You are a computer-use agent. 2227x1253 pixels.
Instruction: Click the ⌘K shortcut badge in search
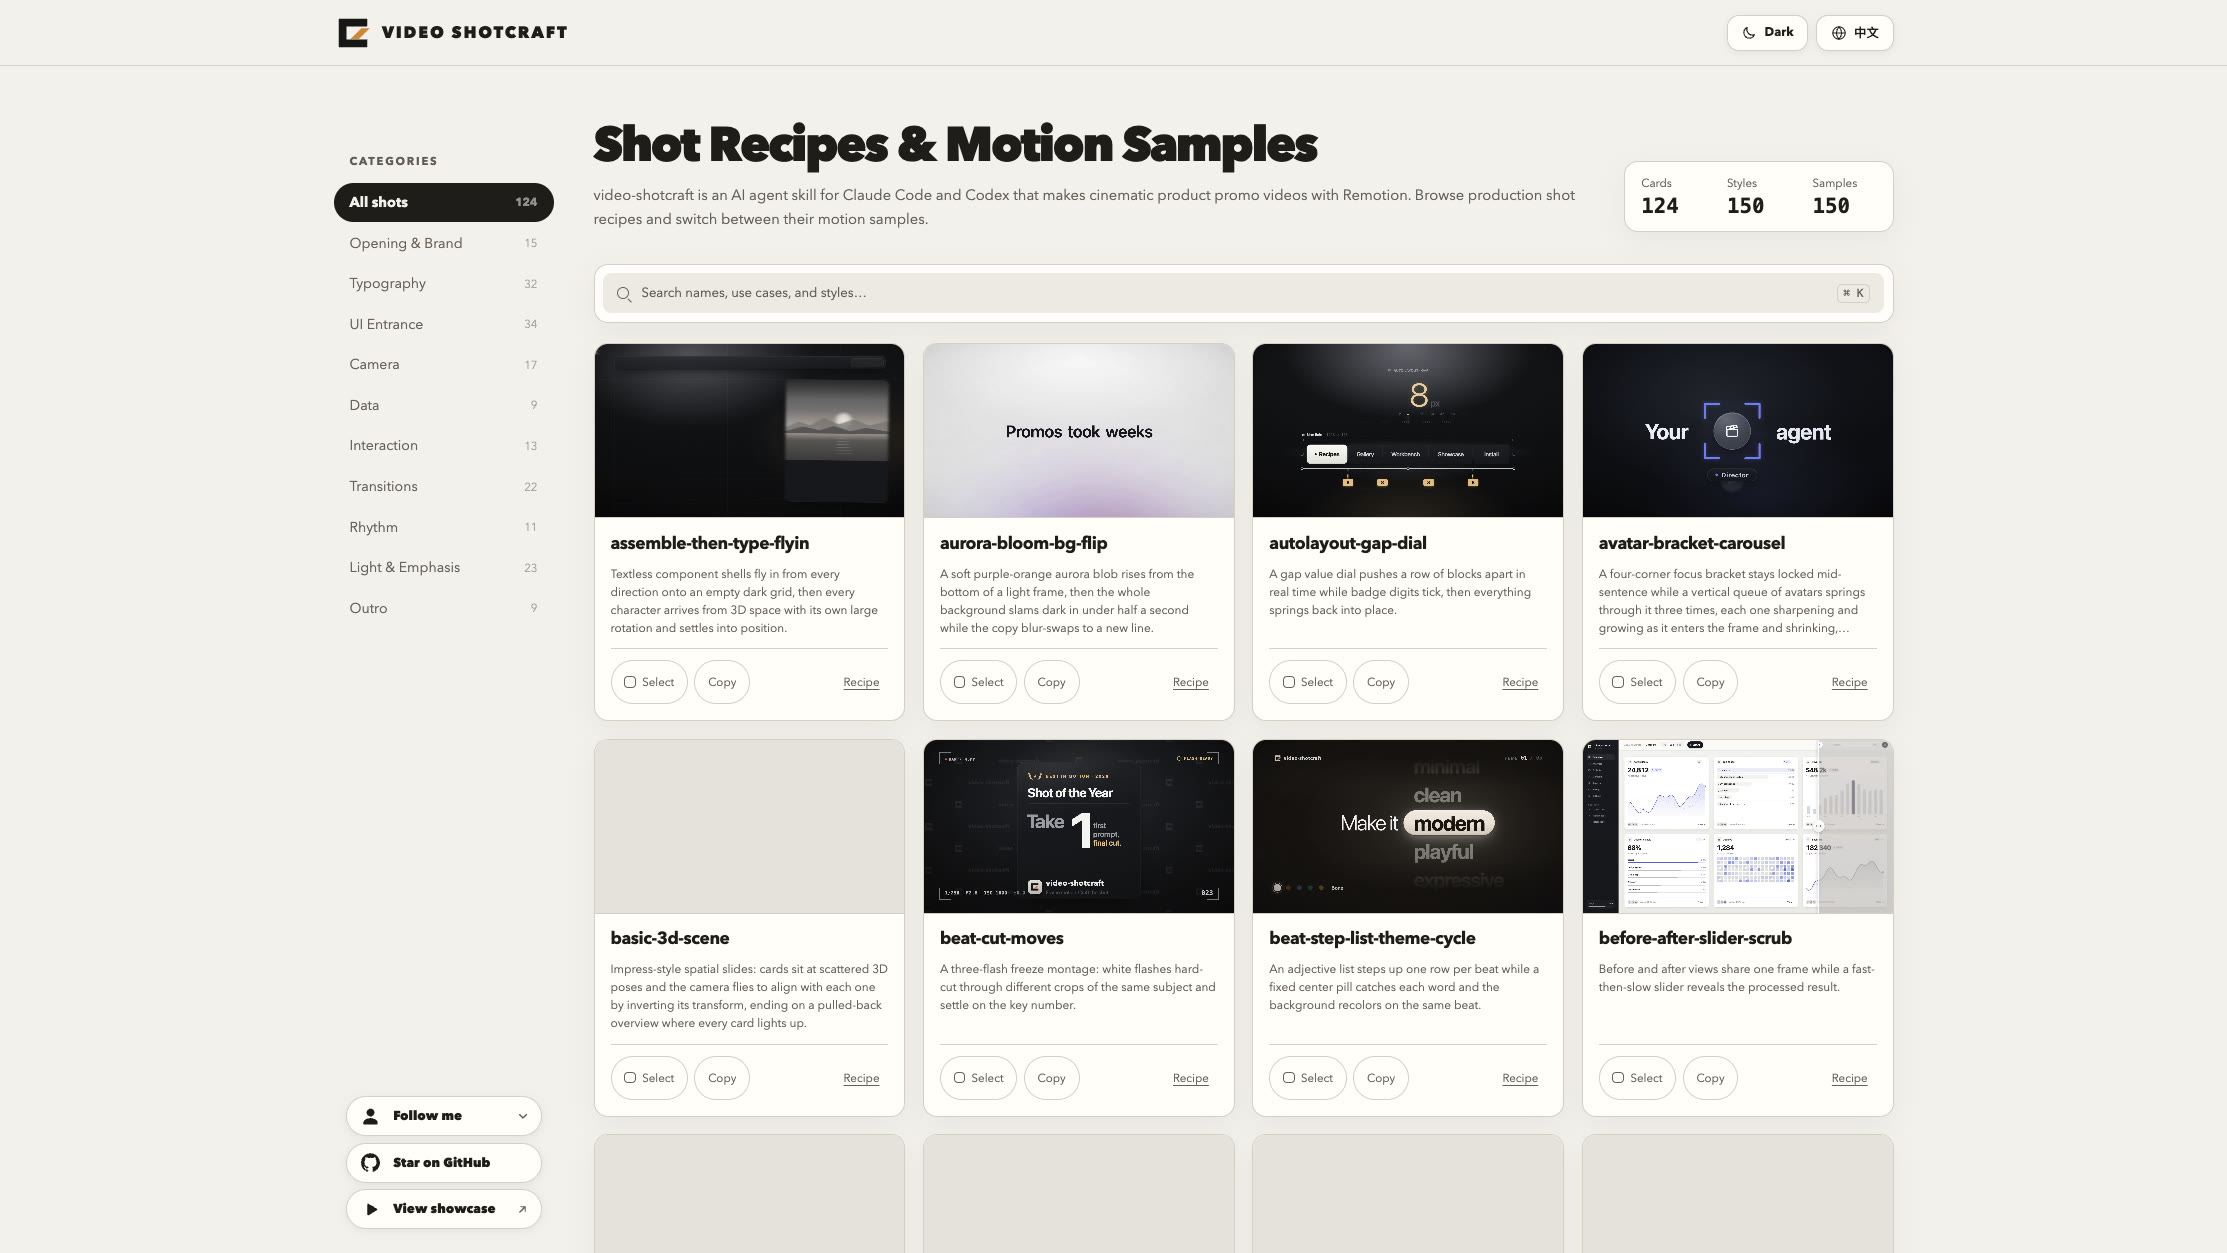pyautogui.click(x=1853, y=293)
